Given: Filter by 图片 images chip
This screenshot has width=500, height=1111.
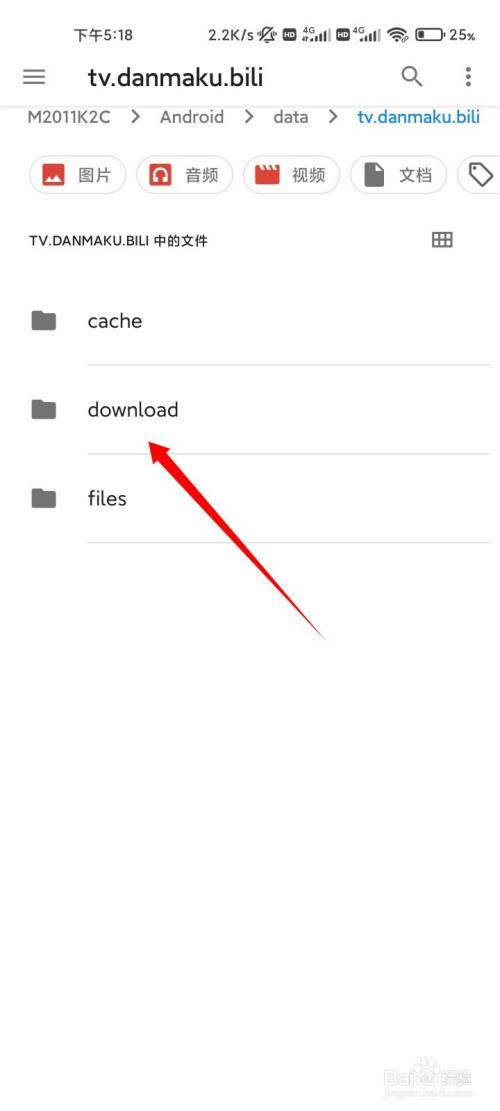Looking at the screenshot, I should tap(77, 174).
